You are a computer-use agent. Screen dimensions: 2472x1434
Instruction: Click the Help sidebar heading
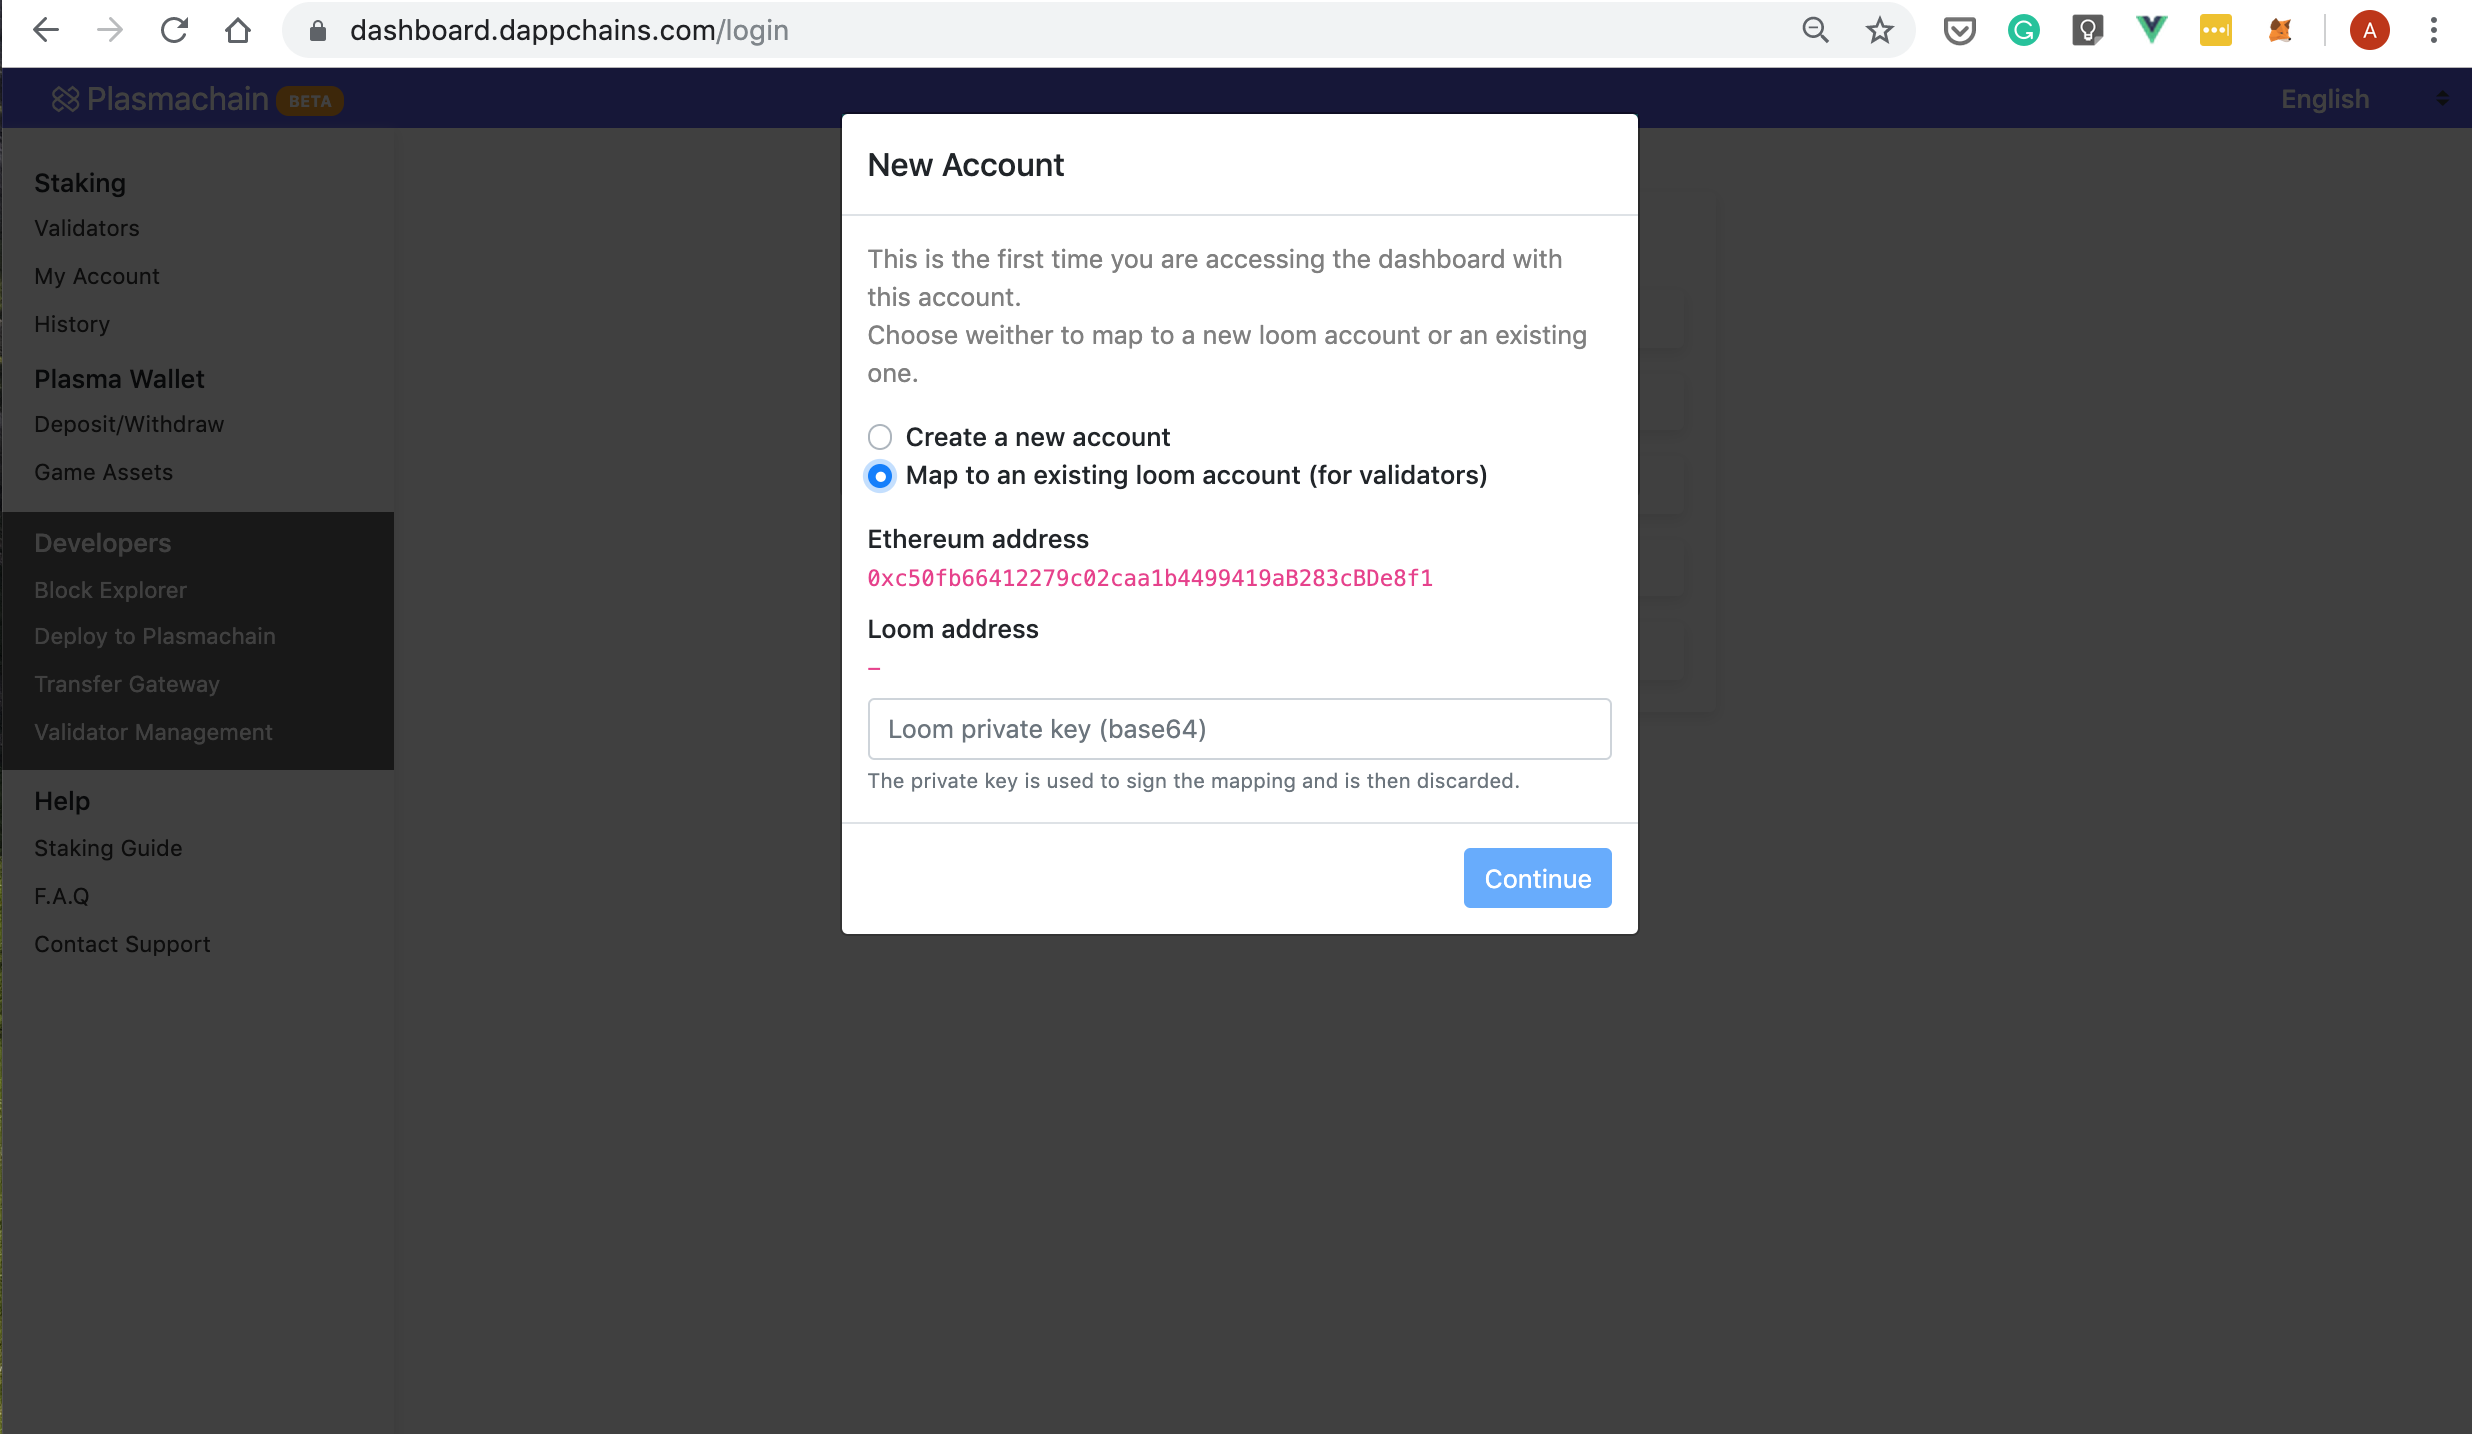coord(62,801)
